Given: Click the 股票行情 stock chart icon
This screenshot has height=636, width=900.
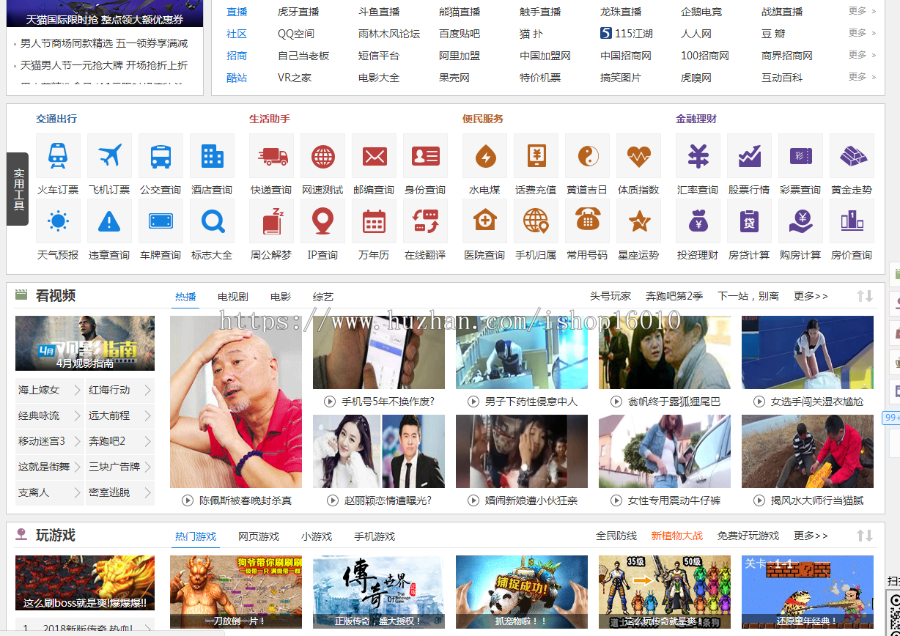Looking at the screenshot, I should (749, 156).
